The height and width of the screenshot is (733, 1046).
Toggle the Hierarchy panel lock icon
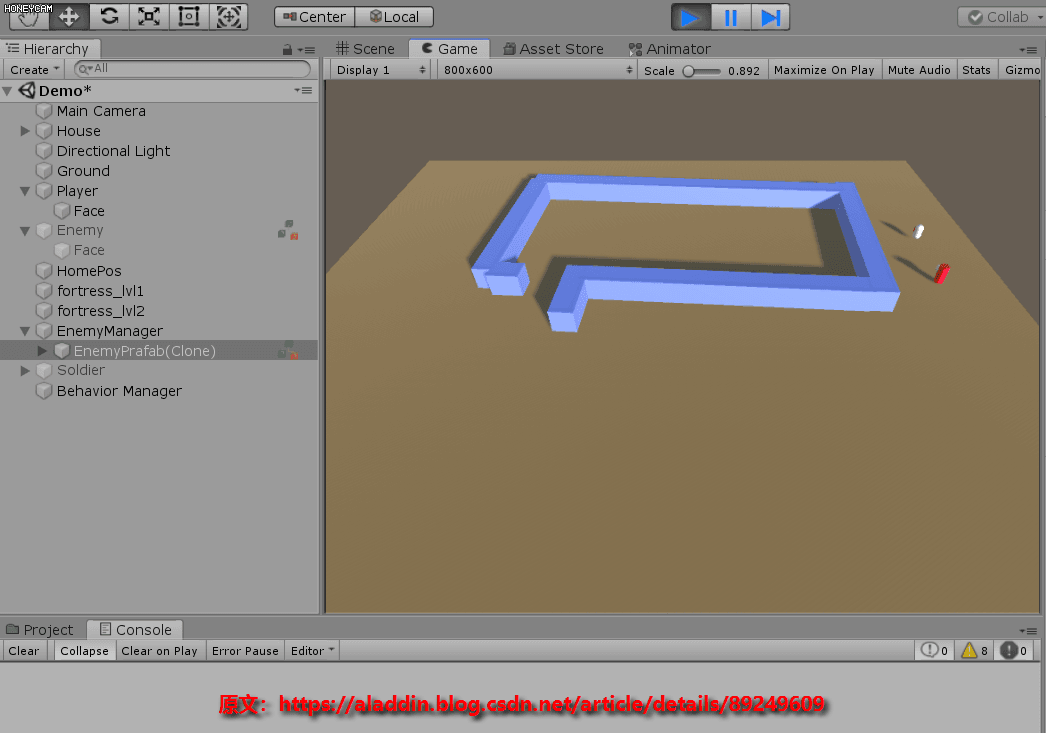288,49
